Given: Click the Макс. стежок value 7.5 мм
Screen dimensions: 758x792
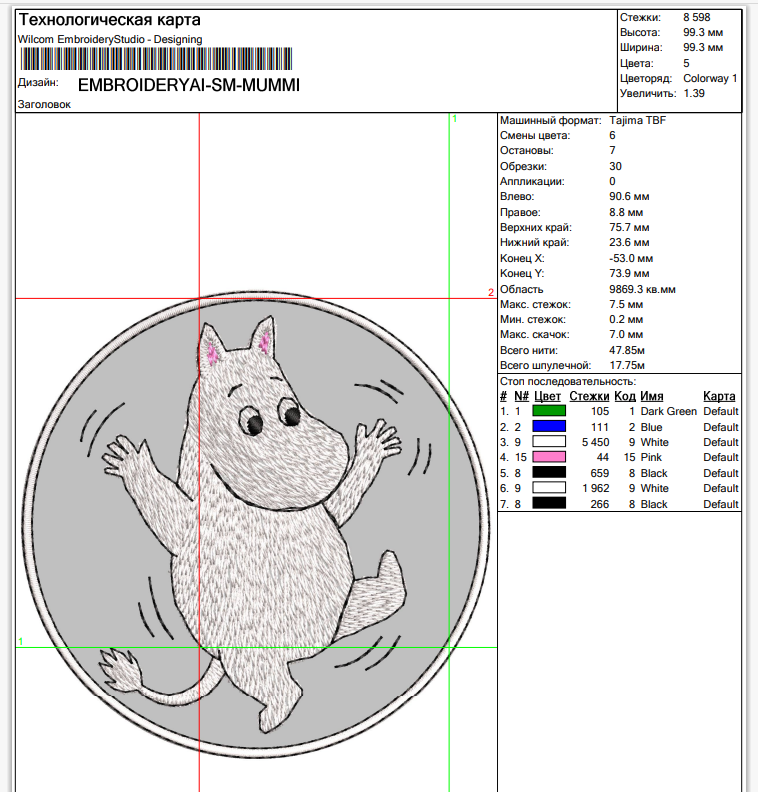Looking at the screenshot, I should 626,305.
